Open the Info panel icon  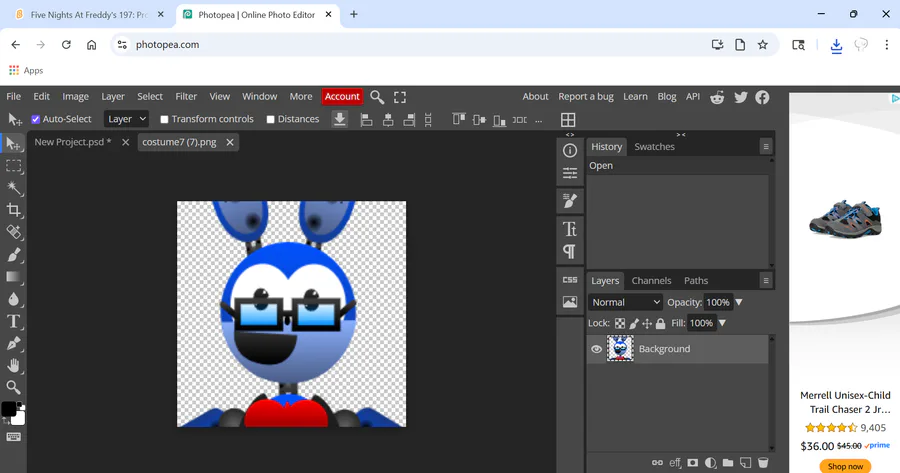coord(570,150)
